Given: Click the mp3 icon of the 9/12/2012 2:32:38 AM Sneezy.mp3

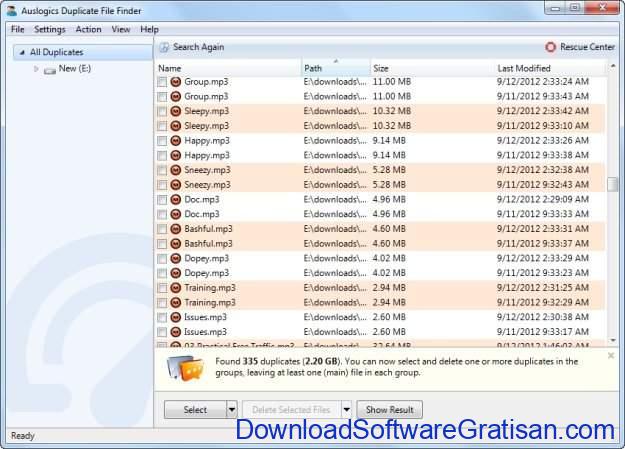Looking at the screenshot, I should pyautogui.click(x=175, y=170).
